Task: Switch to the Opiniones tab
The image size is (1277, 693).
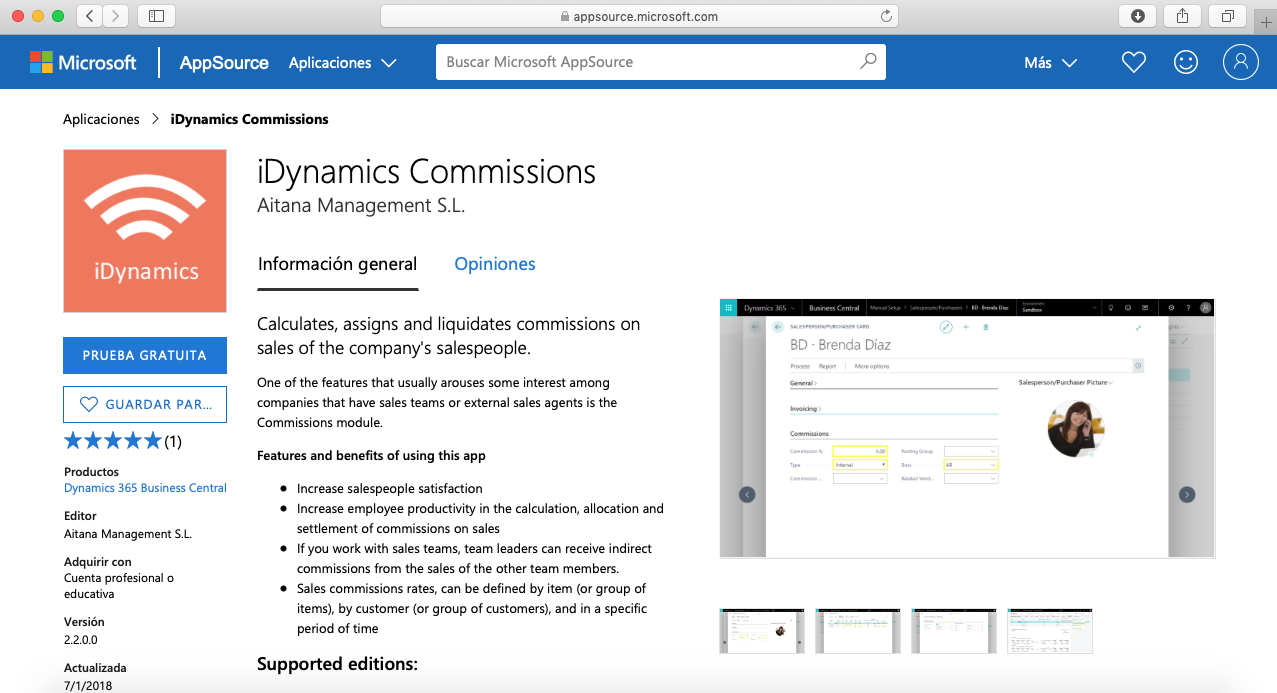Action: (495, 264)
